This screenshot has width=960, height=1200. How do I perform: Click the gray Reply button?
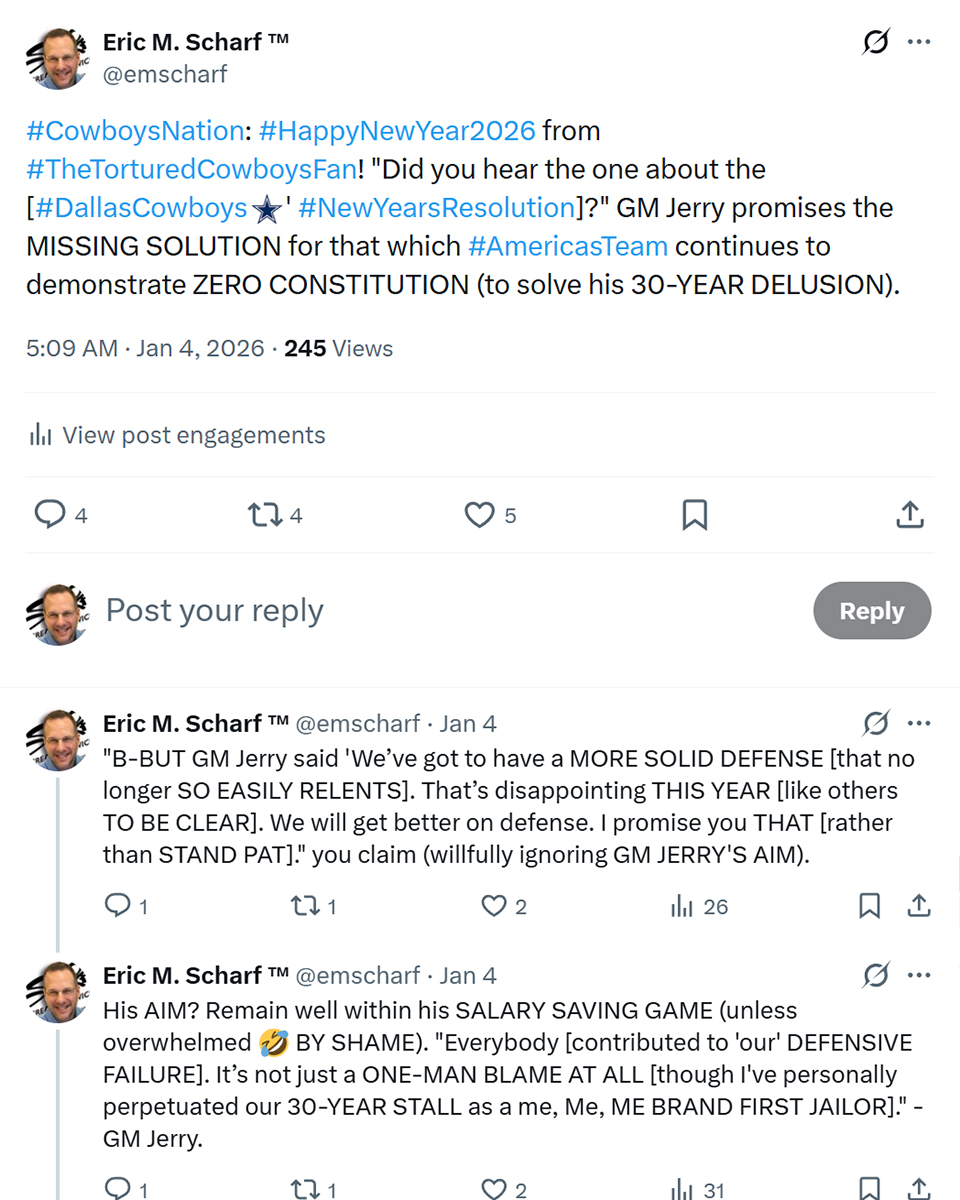point(871,611)
